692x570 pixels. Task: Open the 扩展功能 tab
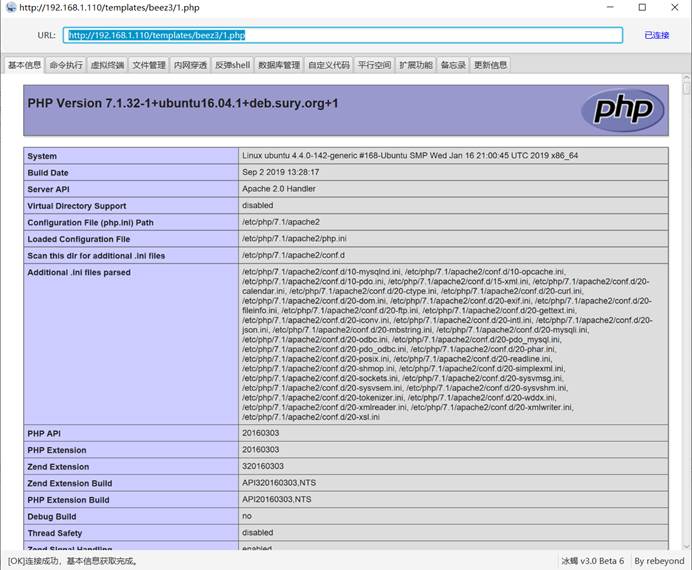[415, 65]
